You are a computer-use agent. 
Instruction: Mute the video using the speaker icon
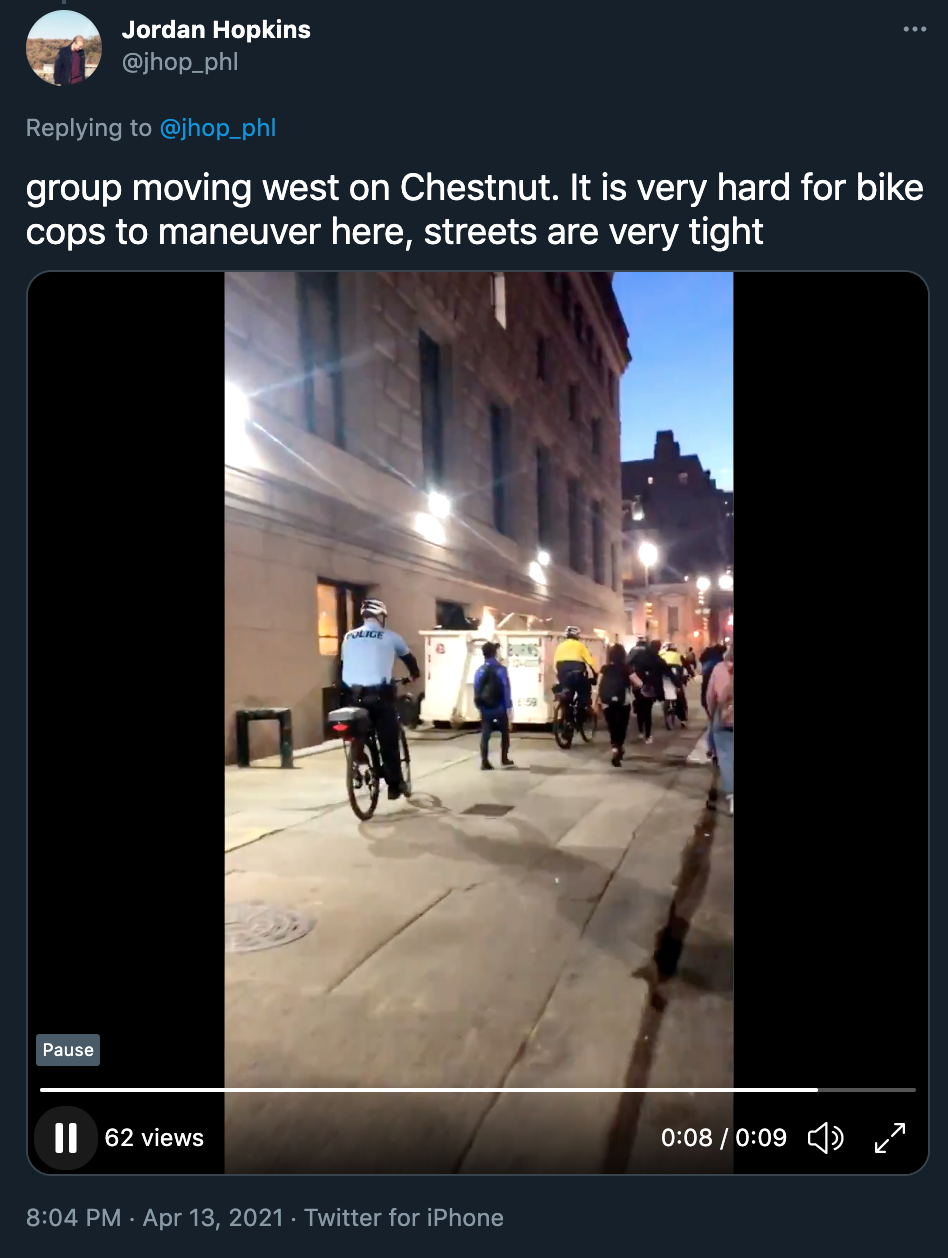click(x=825, y=1138)
